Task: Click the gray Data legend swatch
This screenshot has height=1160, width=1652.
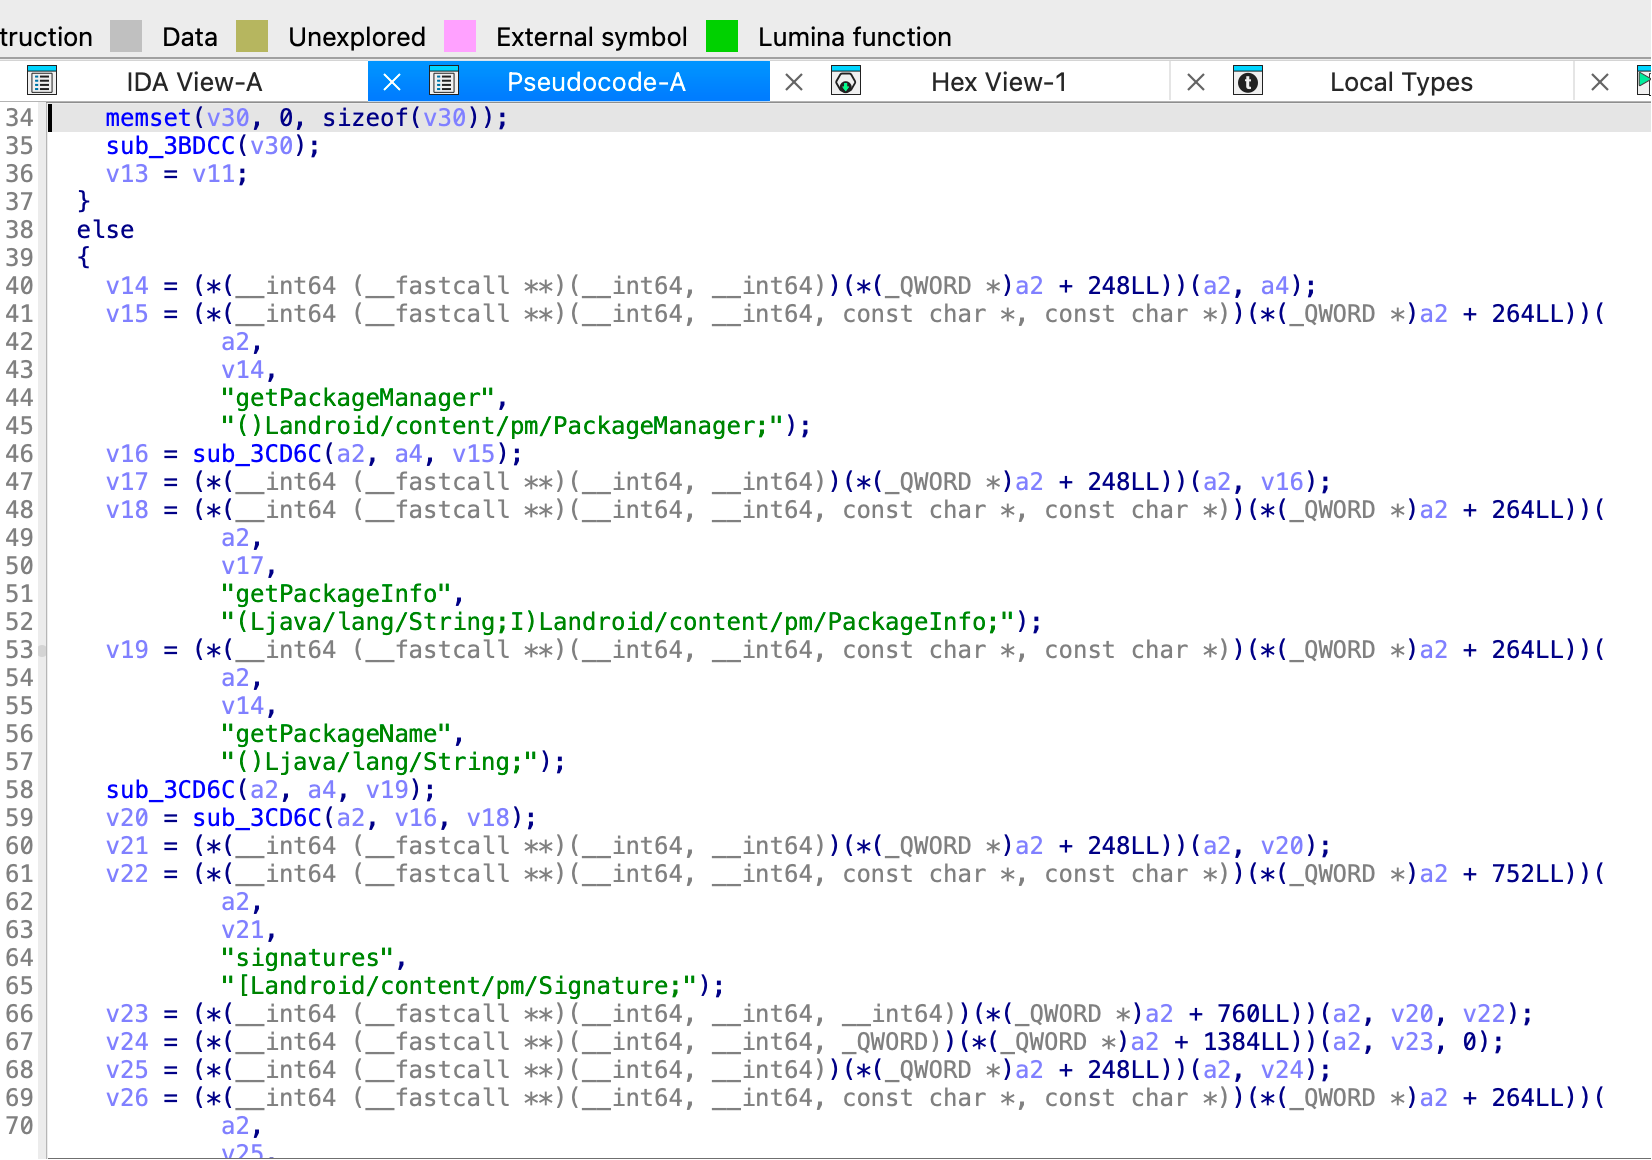Action: point(126,37)
